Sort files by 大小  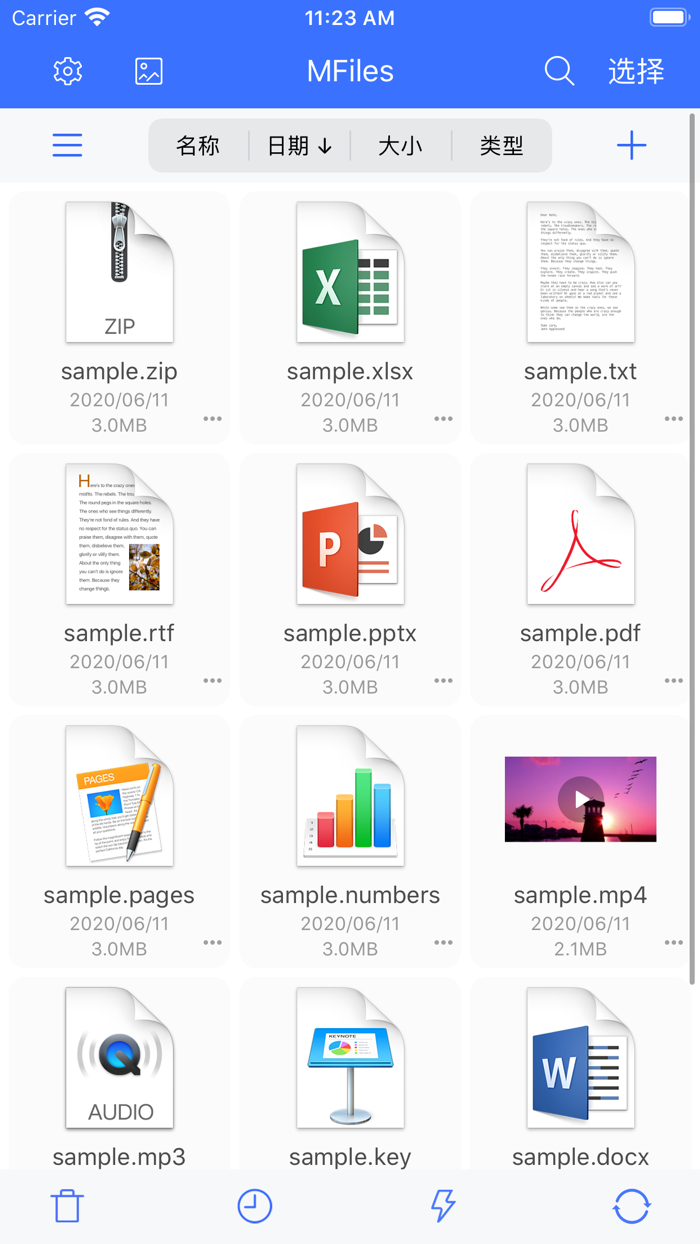(x=400, y=146)
